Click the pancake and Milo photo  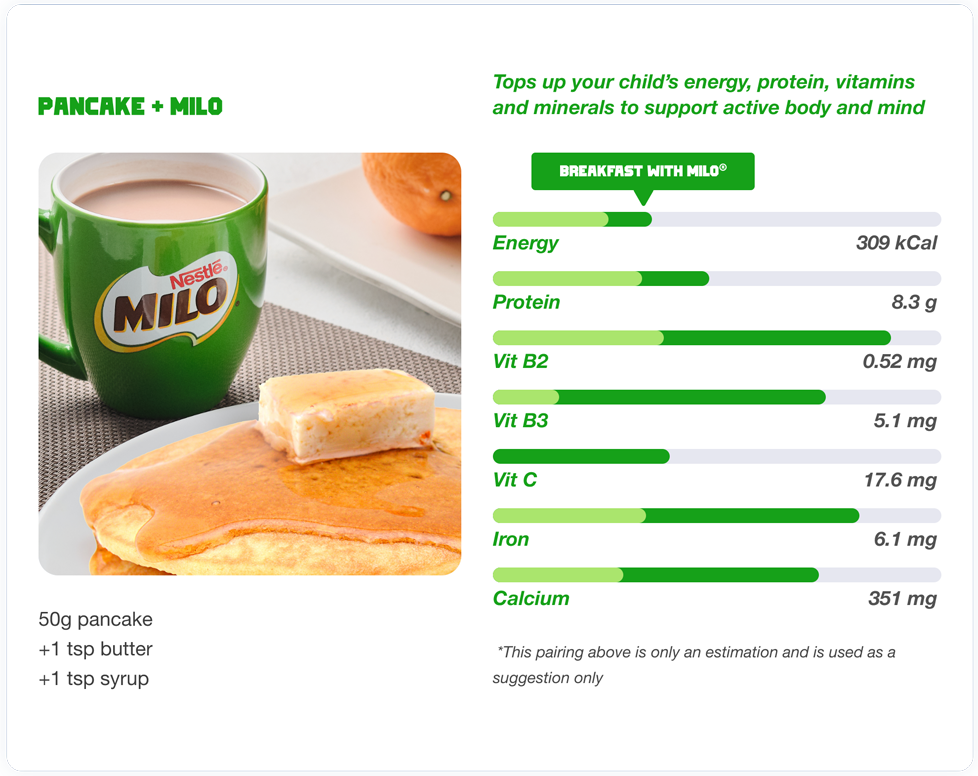249,364
